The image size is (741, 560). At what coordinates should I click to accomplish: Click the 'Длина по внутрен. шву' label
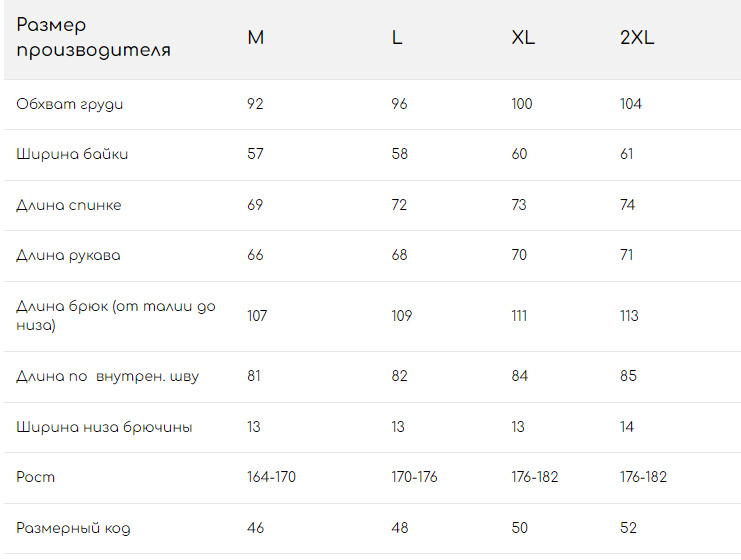click(107, 377)
